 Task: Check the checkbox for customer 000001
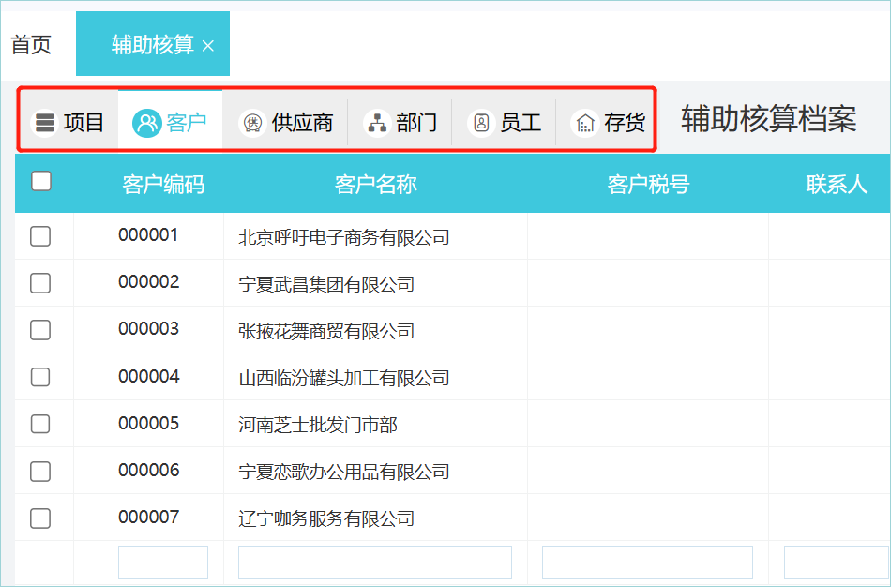coord(40,237)
